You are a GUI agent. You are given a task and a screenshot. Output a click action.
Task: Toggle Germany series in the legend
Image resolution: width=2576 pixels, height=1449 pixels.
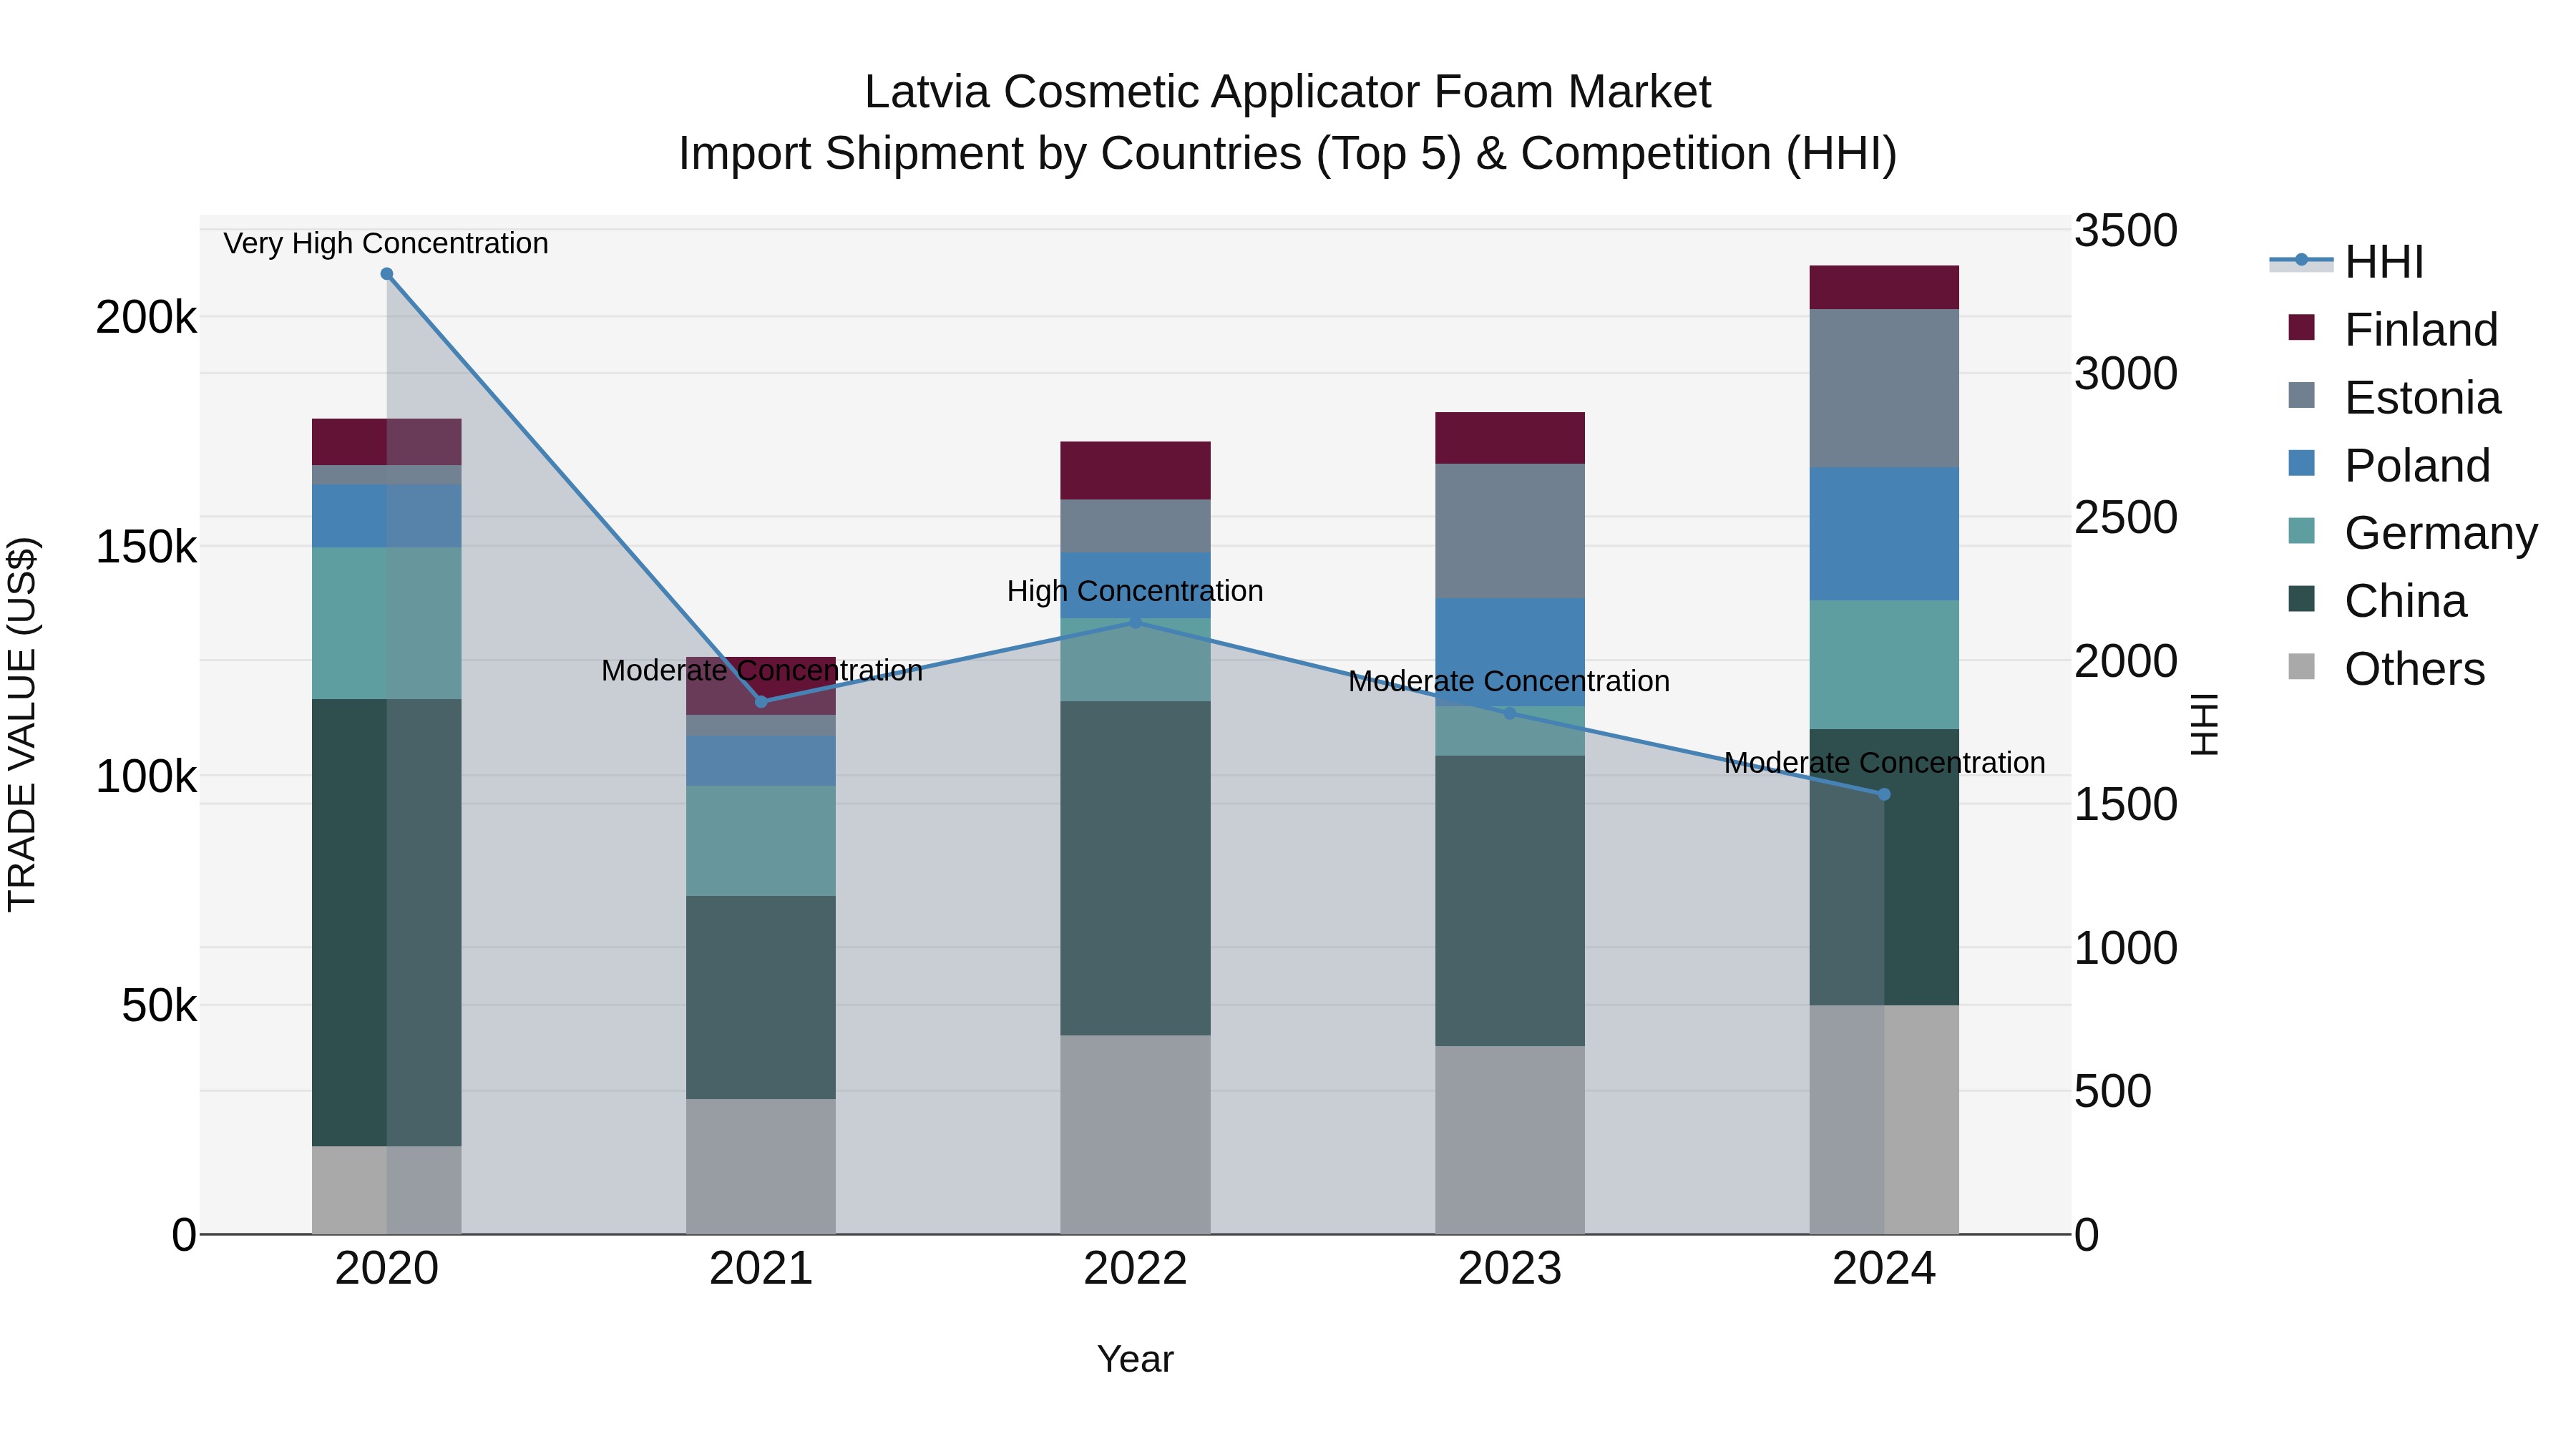pos(2413,533)
